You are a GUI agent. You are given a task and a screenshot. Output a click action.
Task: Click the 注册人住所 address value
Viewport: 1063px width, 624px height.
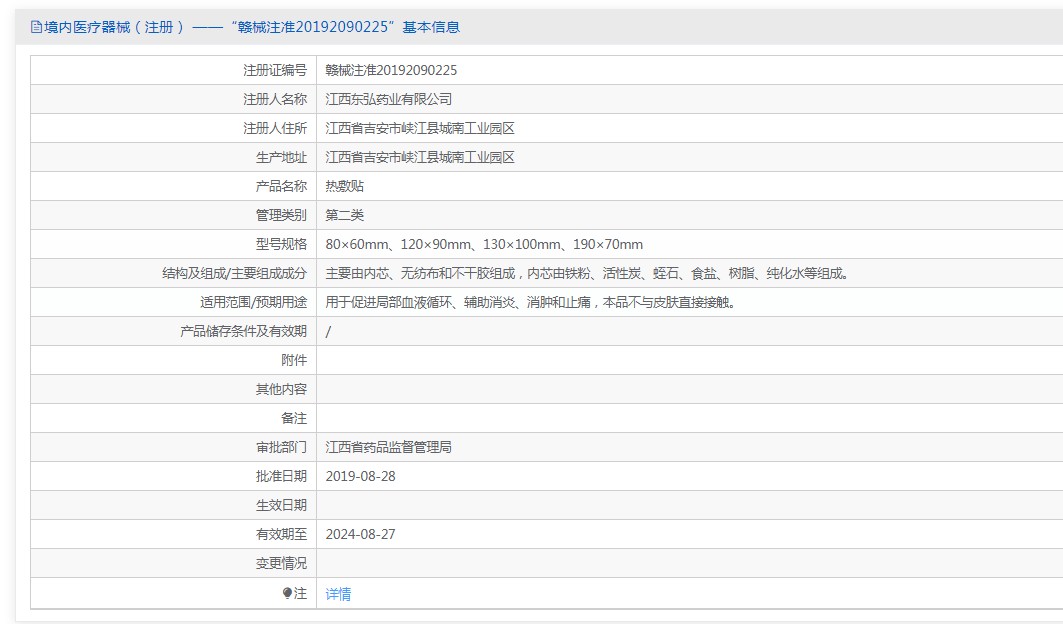click(x=420, y=128)
